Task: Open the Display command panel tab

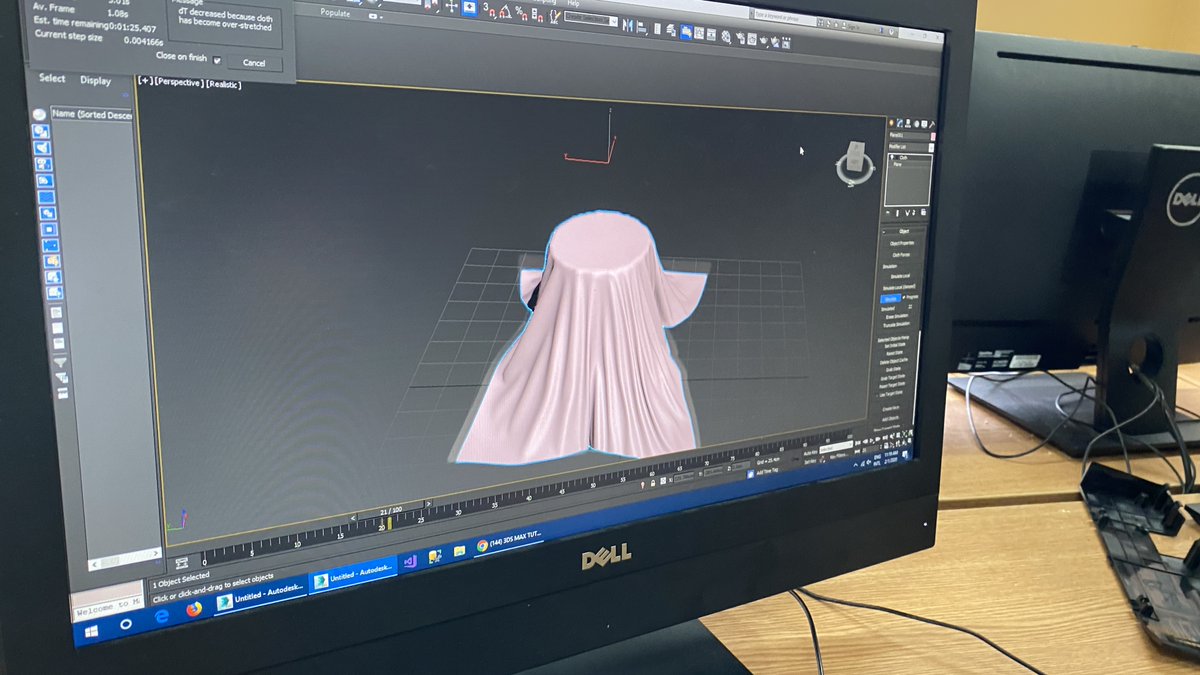Action: 924,123
